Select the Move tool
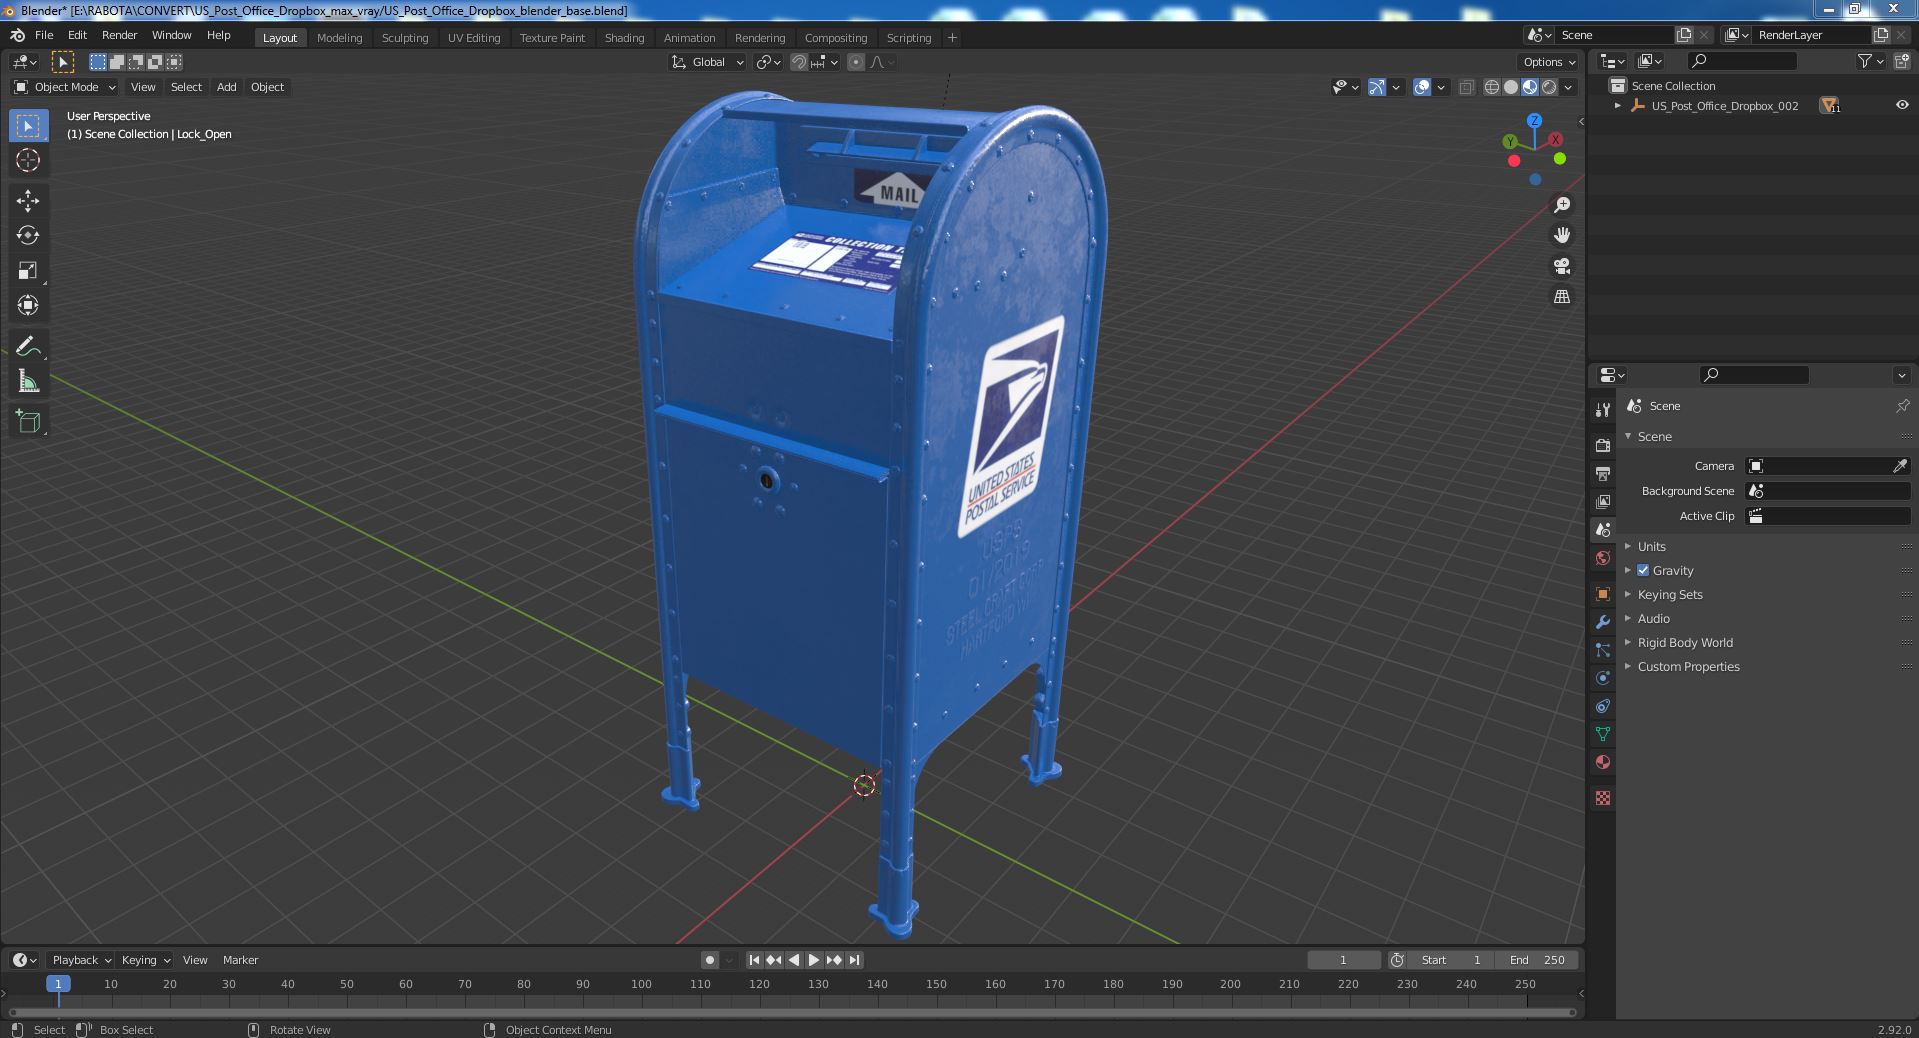The image size is (1919, 1038). point(28,201)
